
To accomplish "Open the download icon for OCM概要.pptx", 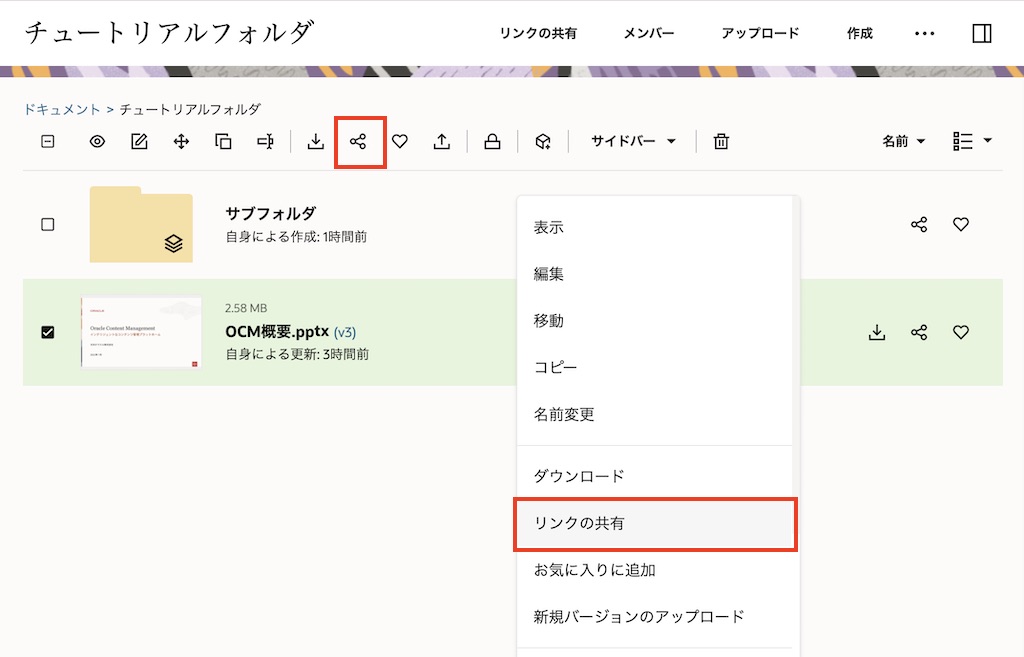I will (x=877, y=332).
